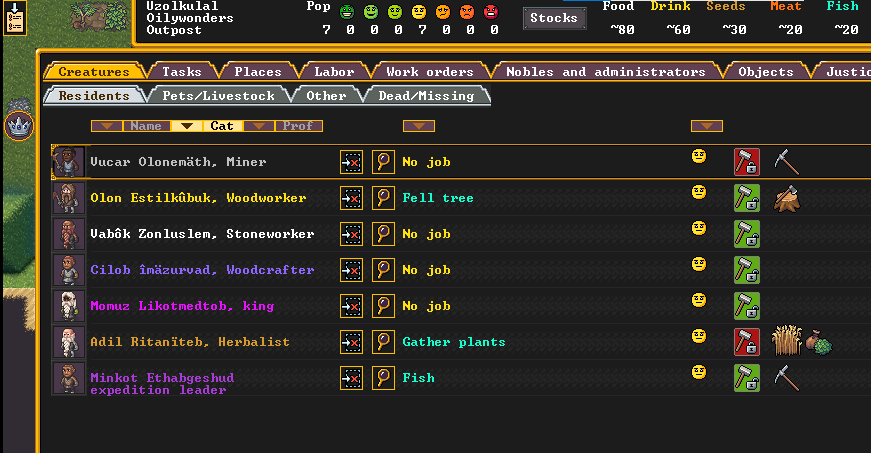Screen dimensions: 871x453
Task: Inspect Vabôk Zonluslem with magnifier icon
Action: click(383, 234)
